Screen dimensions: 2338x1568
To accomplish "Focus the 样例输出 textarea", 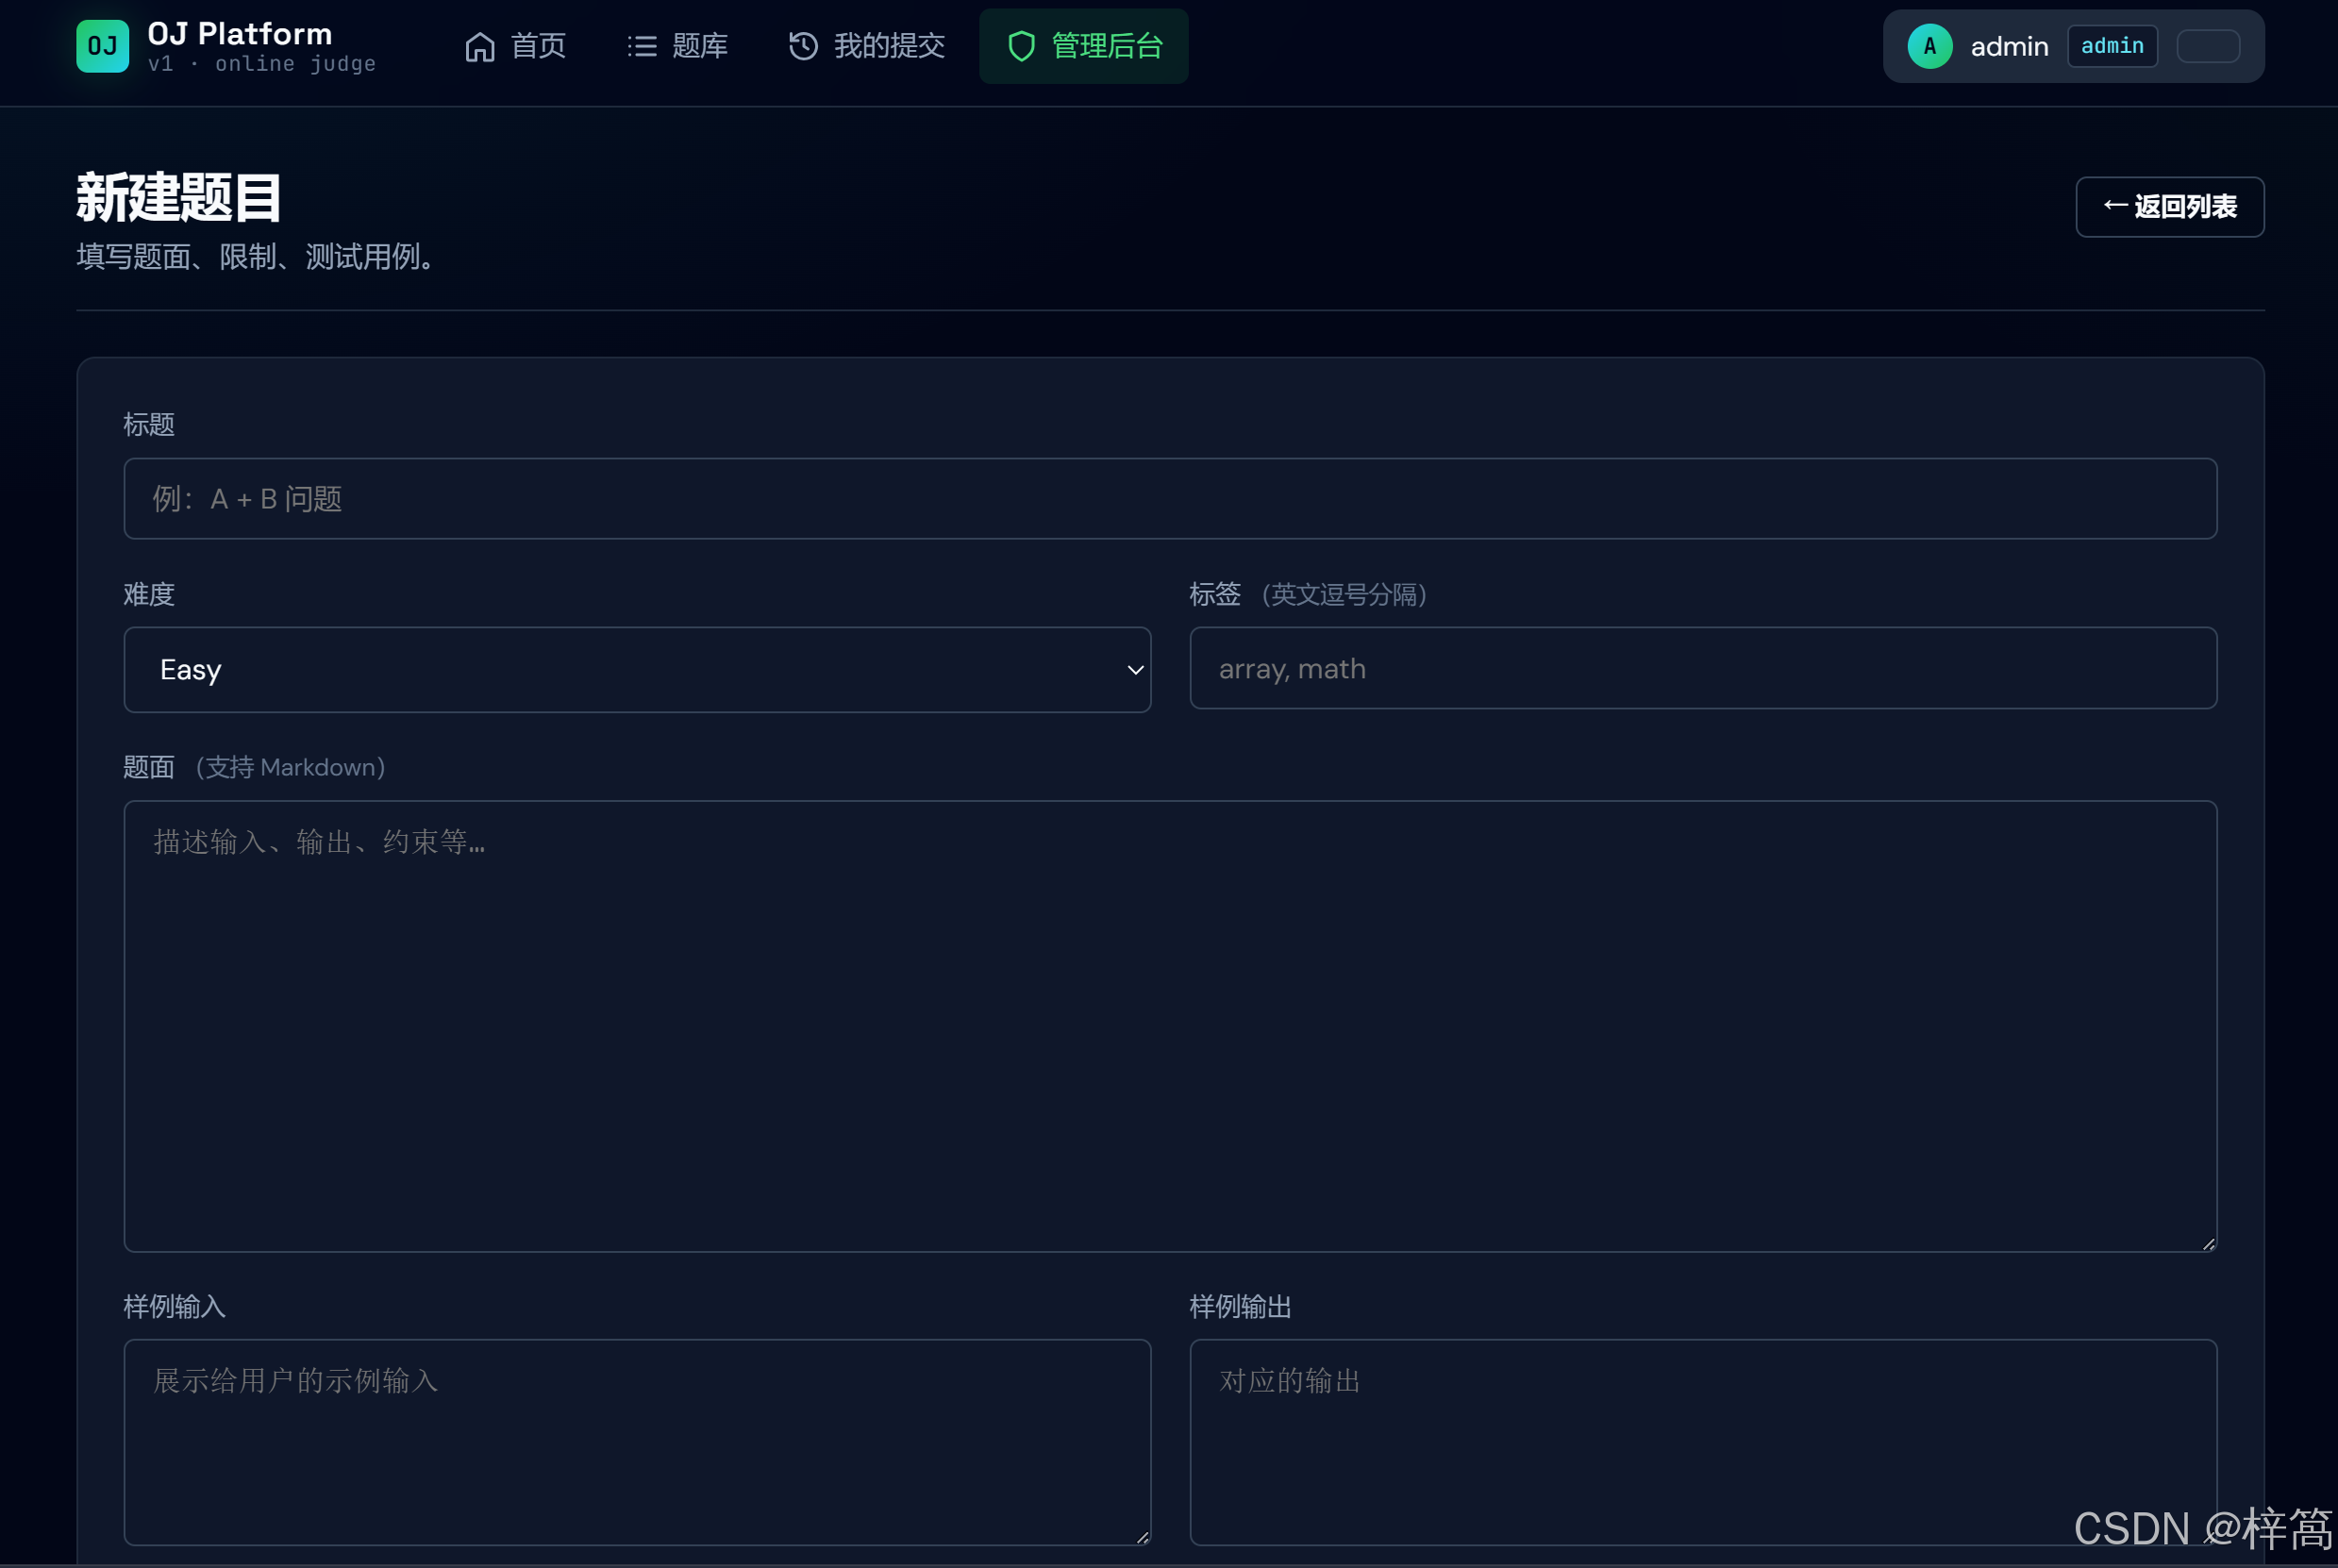I will (x=1703, y=1442).
